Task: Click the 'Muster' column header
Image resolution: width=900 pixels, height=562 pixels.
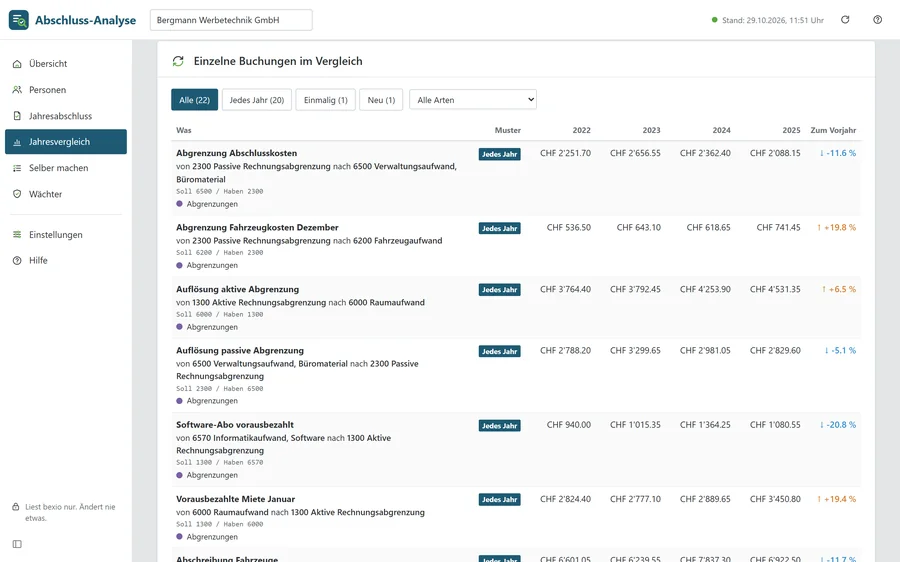Action: (x=507, y=130)
